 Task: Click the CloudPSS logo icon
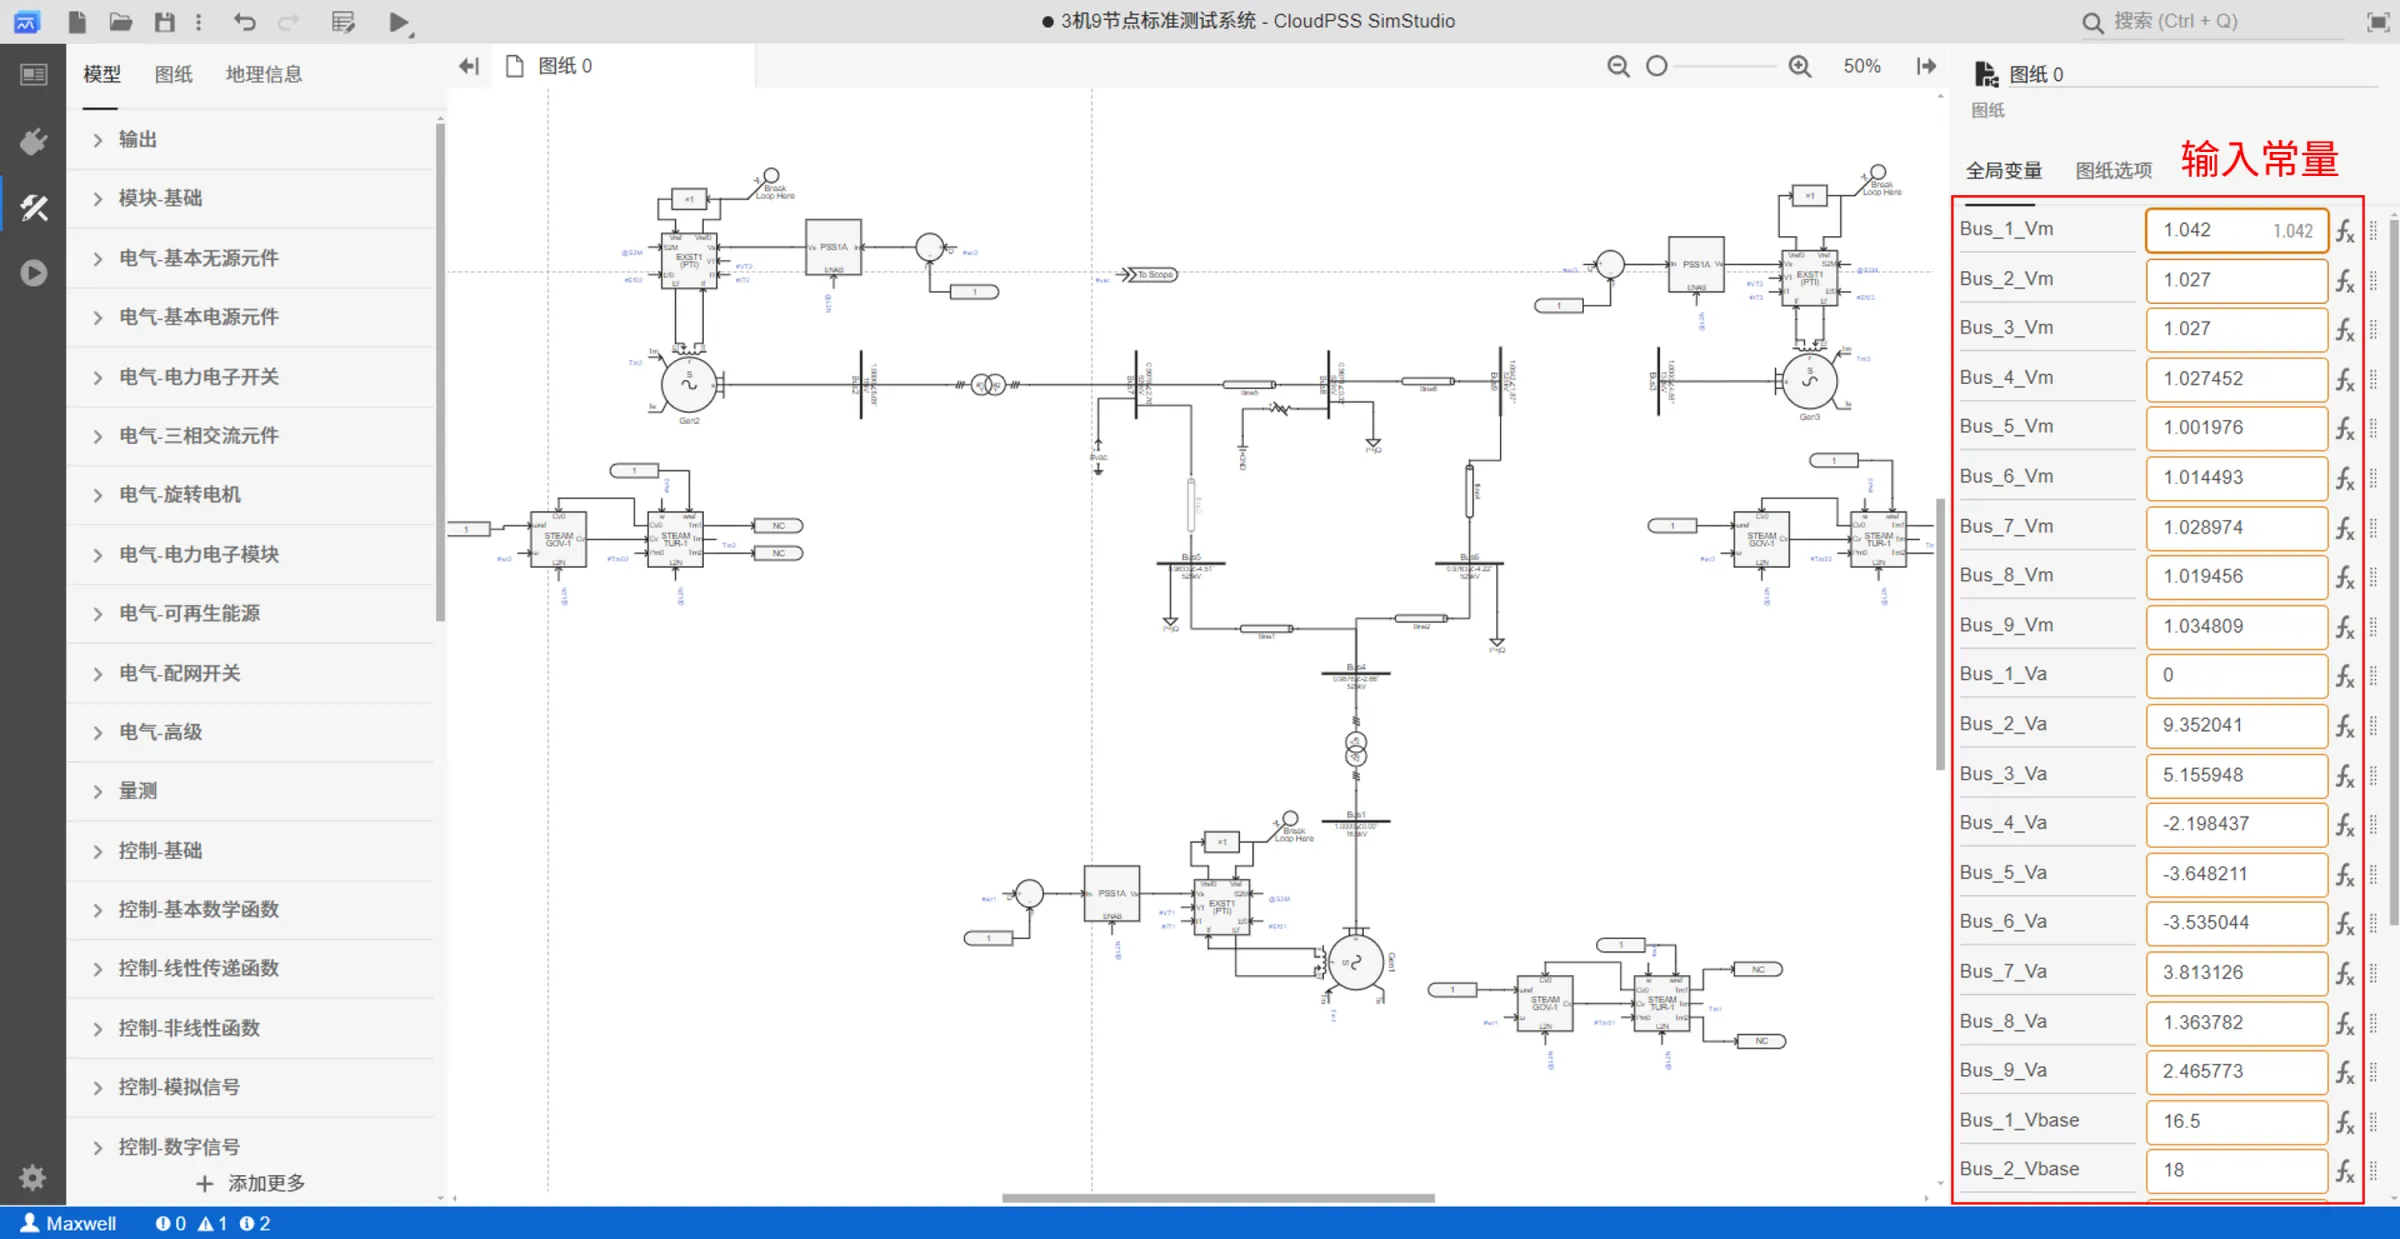[x=26, y=21]
